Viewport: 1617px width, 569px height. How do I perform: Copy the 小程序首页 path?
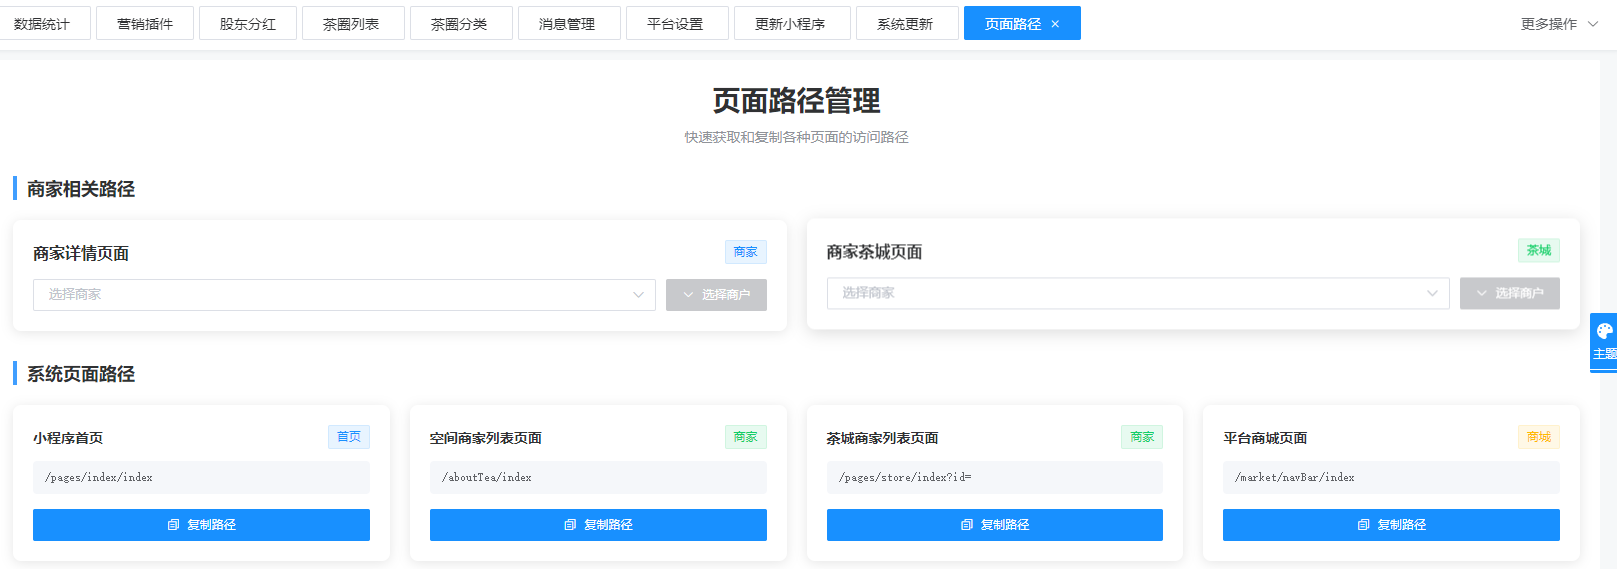pos(201,525)
